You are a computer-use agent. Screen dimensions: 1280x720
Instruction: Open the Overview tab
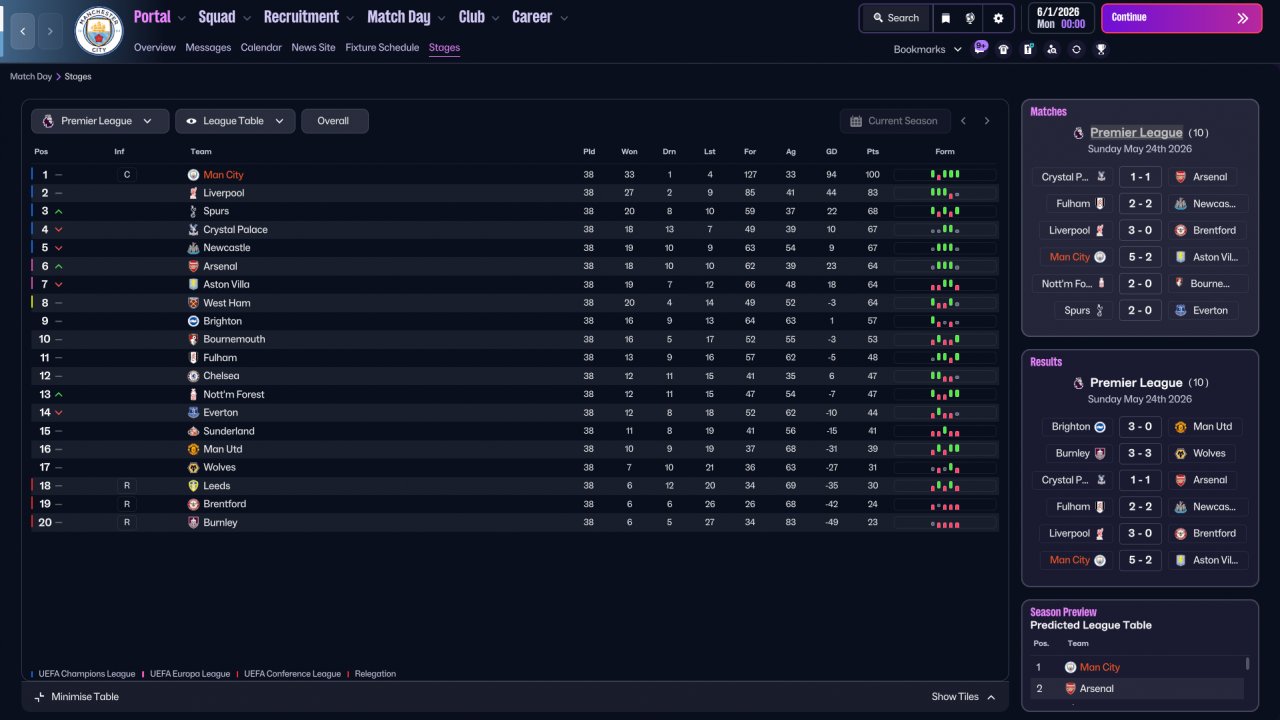click(x=155, y=48)
